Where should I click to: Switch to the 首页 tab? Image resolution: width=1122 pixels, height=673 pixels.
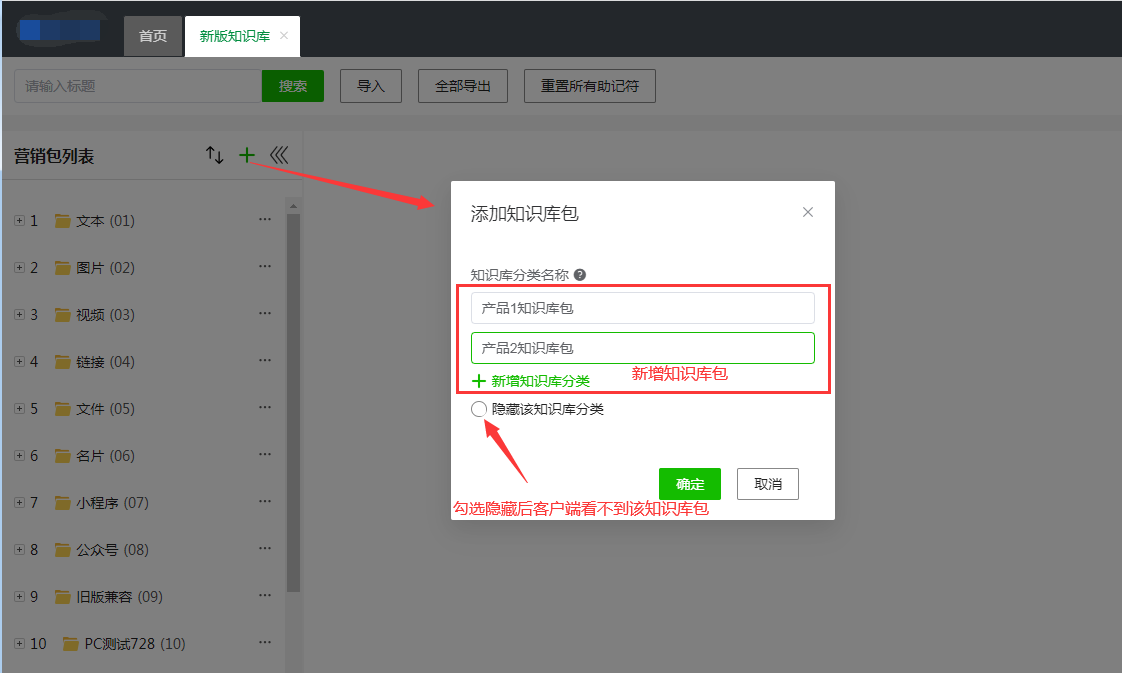tap(153, 36)
